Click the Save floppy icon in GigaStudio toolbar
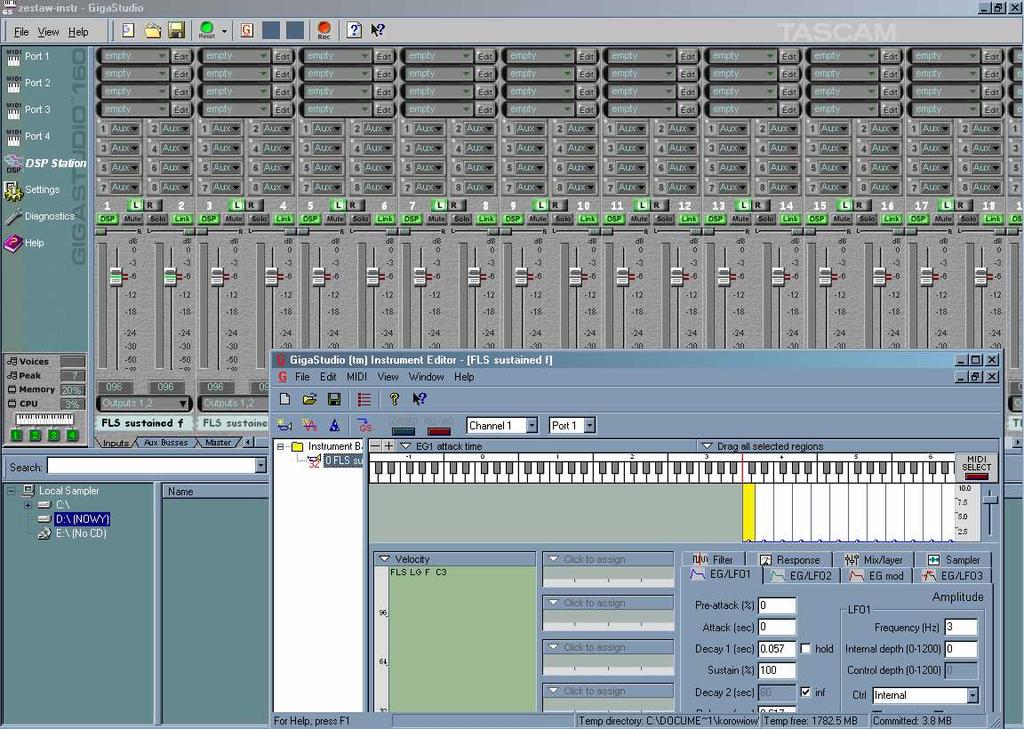 pos(176,30)
